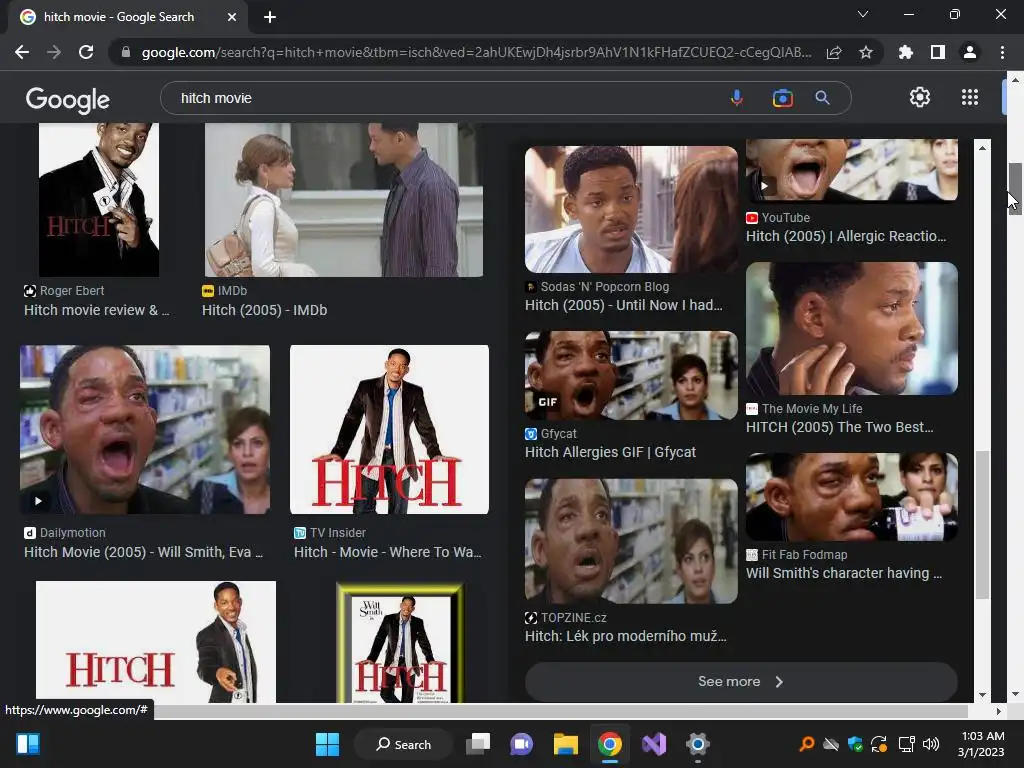Open the Dailymotion Hitch Movie video thumbnail

145,430
